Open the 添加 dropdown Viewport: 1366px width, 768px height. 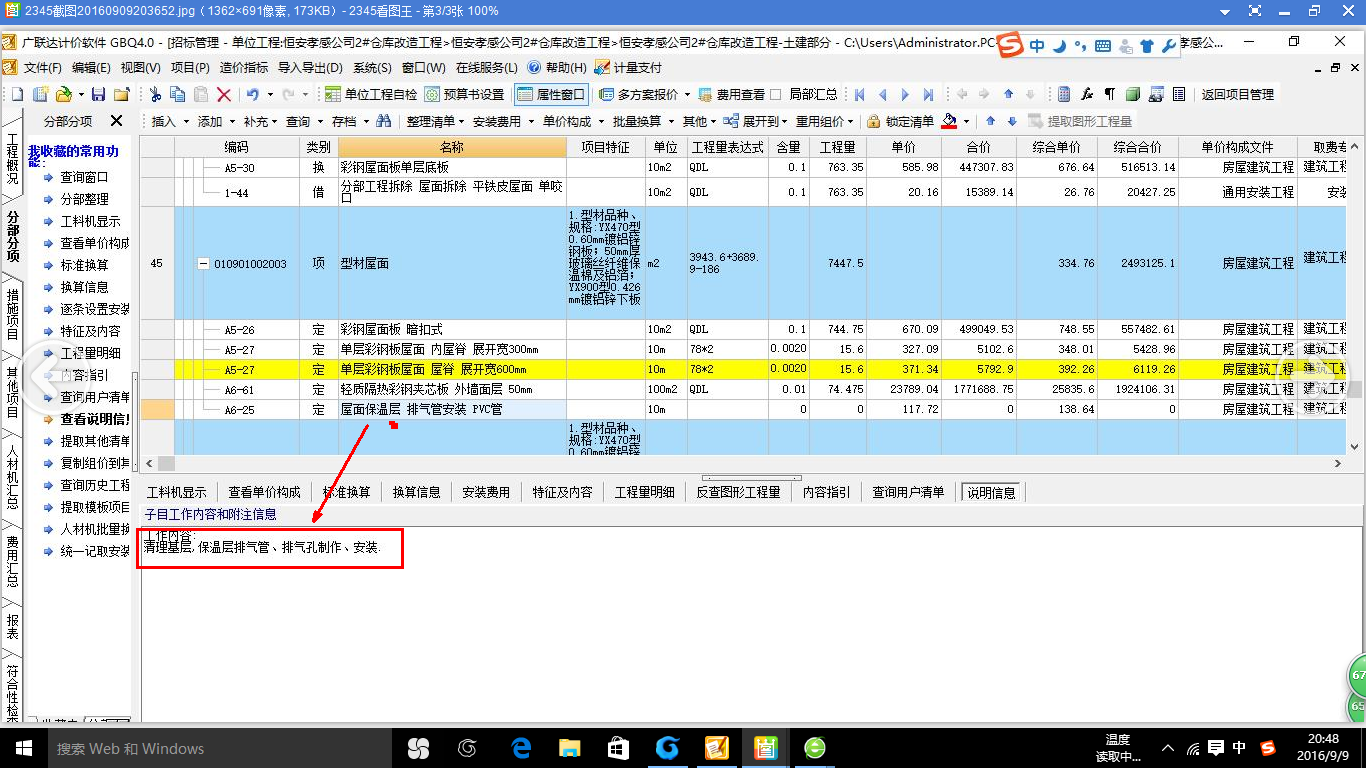tap(215, 121)
